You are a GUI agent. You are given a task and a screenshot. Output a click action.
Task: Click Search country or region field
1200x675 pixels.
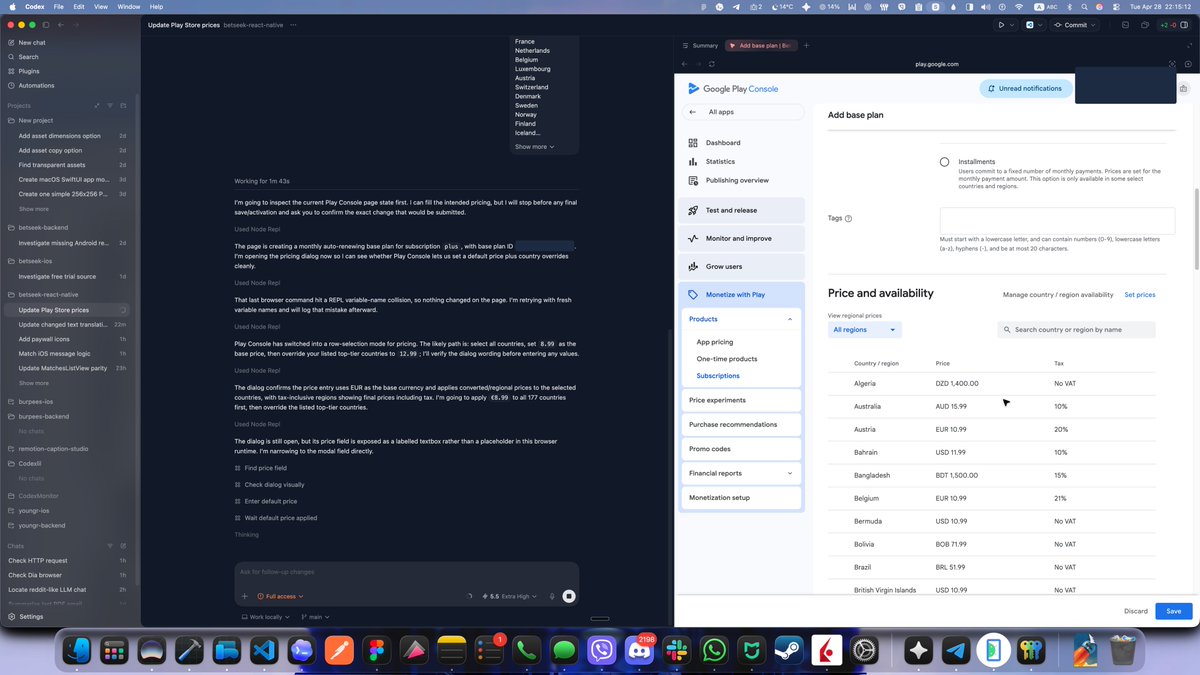1076,329
